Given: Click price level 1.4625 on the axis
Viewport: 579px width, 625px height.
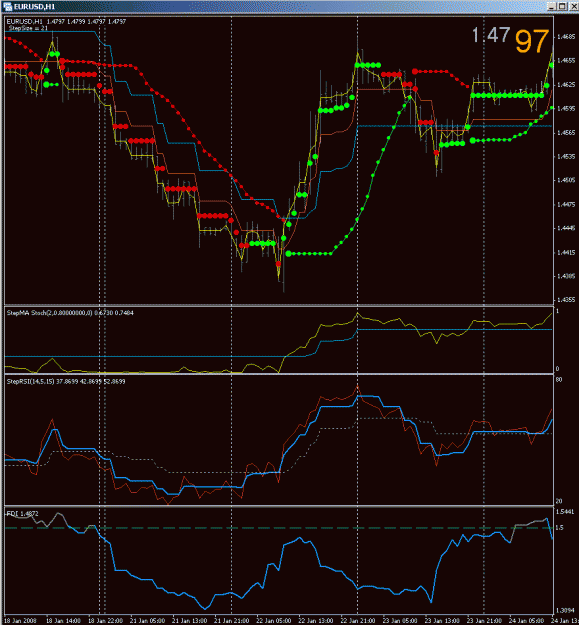Looking at the screenshot, I should [565, 85].
